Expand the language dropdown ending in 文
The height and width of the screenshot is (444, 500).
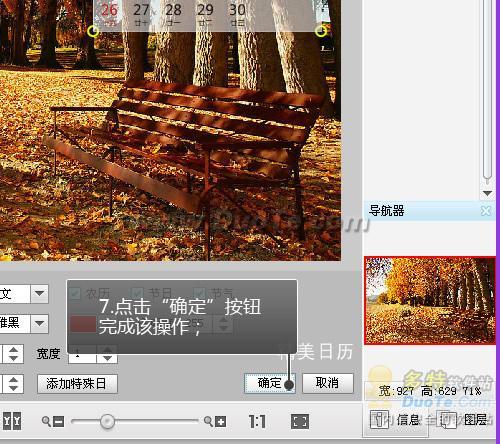(39, 294)
